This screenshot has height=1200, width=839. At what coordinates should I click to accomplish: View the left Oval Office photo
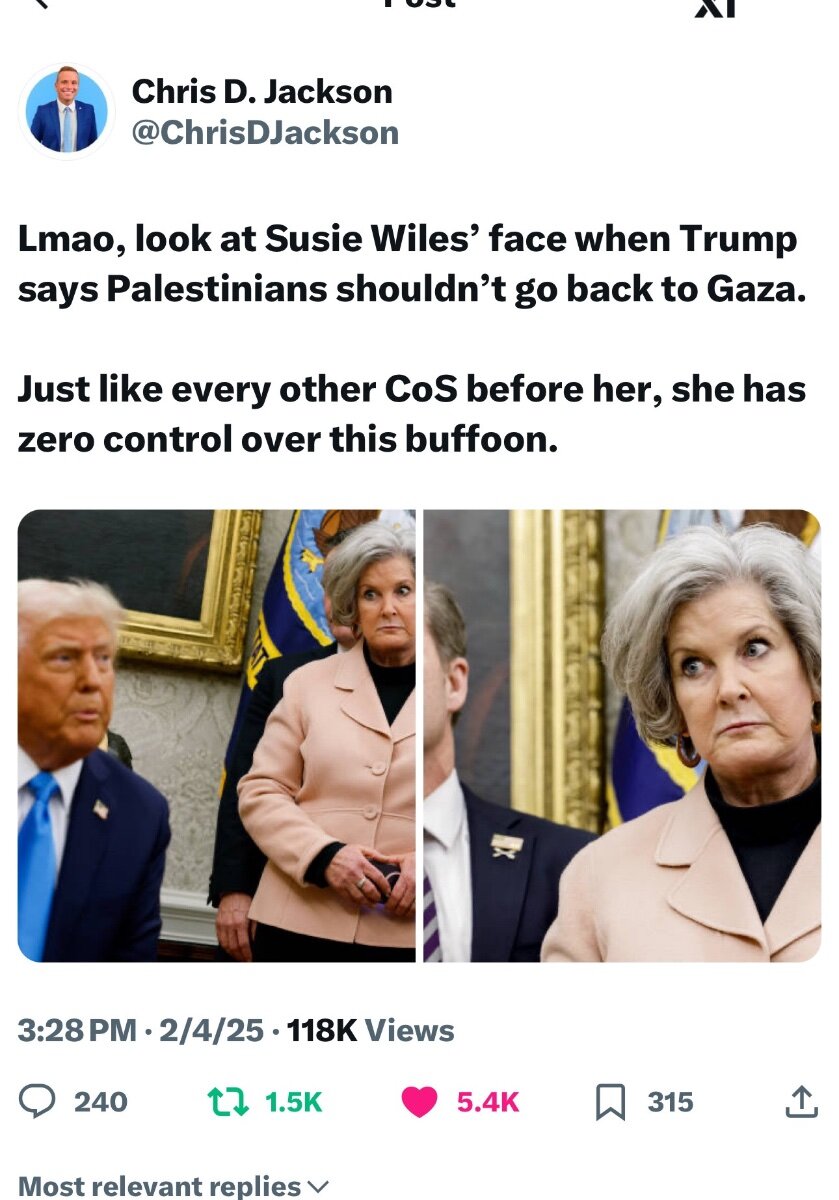pyautogui.click(x=217, y=736)
